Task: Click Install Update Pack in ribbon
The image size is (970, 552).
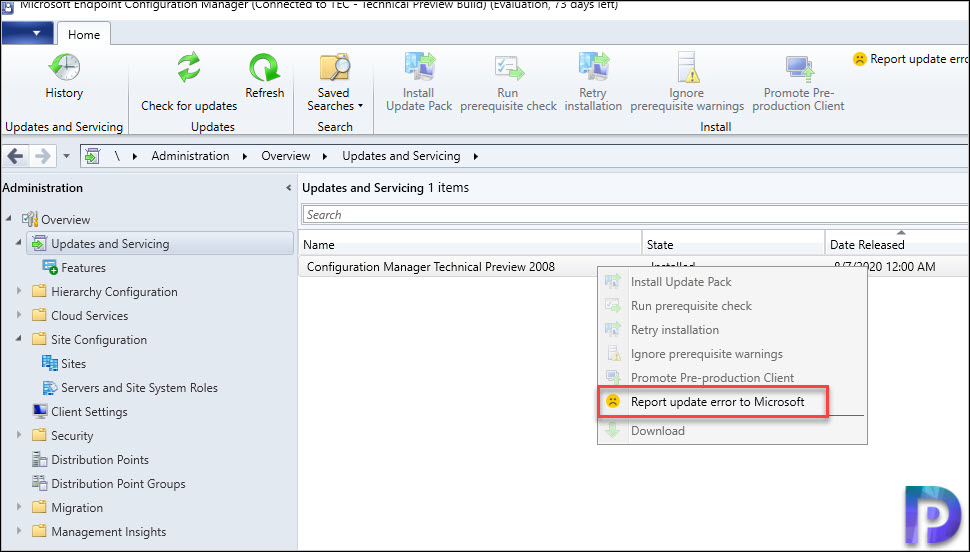Action: pos(419,82)
